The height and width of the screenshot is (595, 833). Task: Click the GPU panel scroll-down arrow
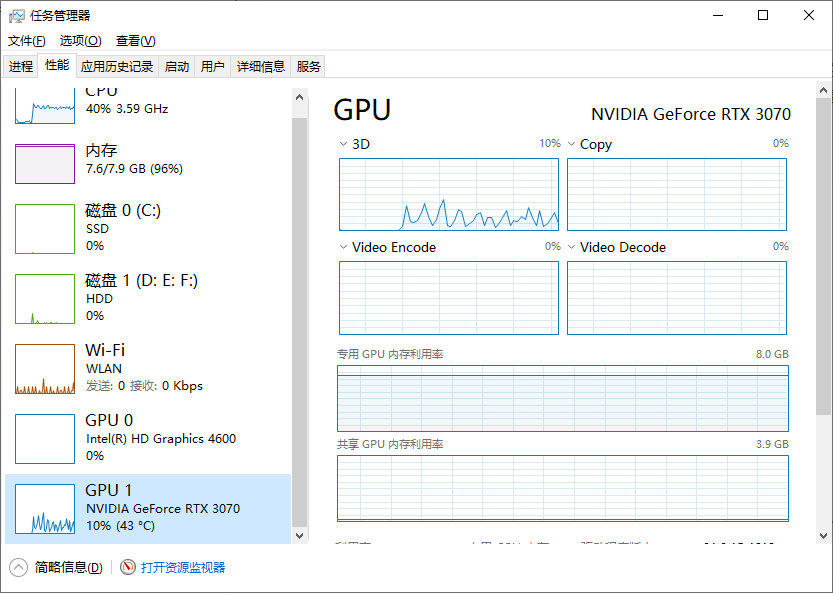[x=823, y=536]
